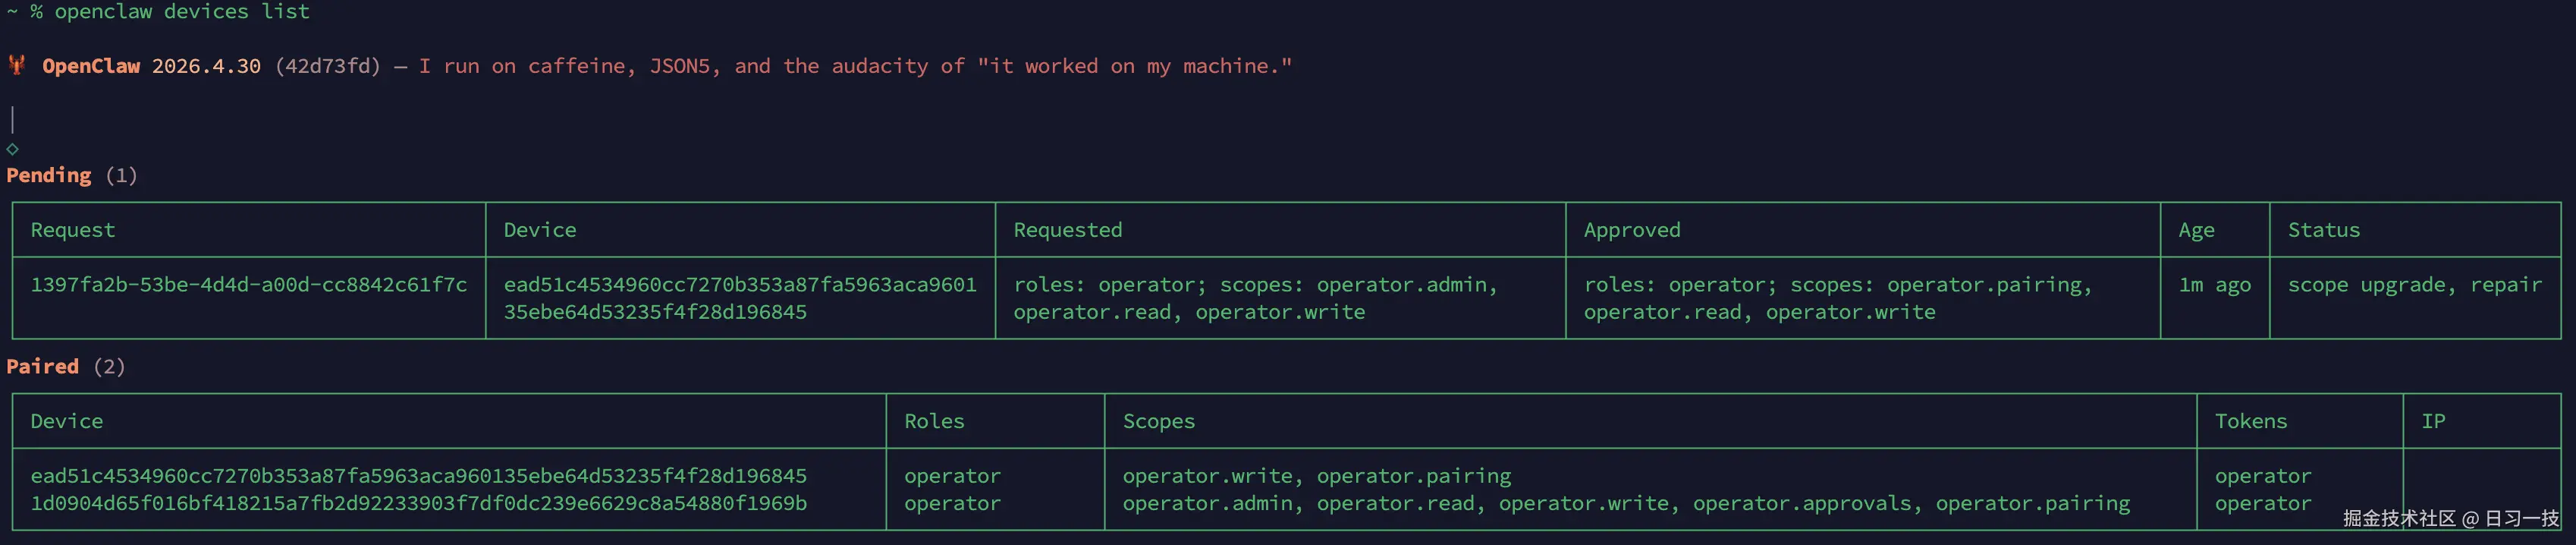The width and height of the screenshot is (2576, 545).
Task: Click the diamond marker above Pending
Action: tap(13, 149)
